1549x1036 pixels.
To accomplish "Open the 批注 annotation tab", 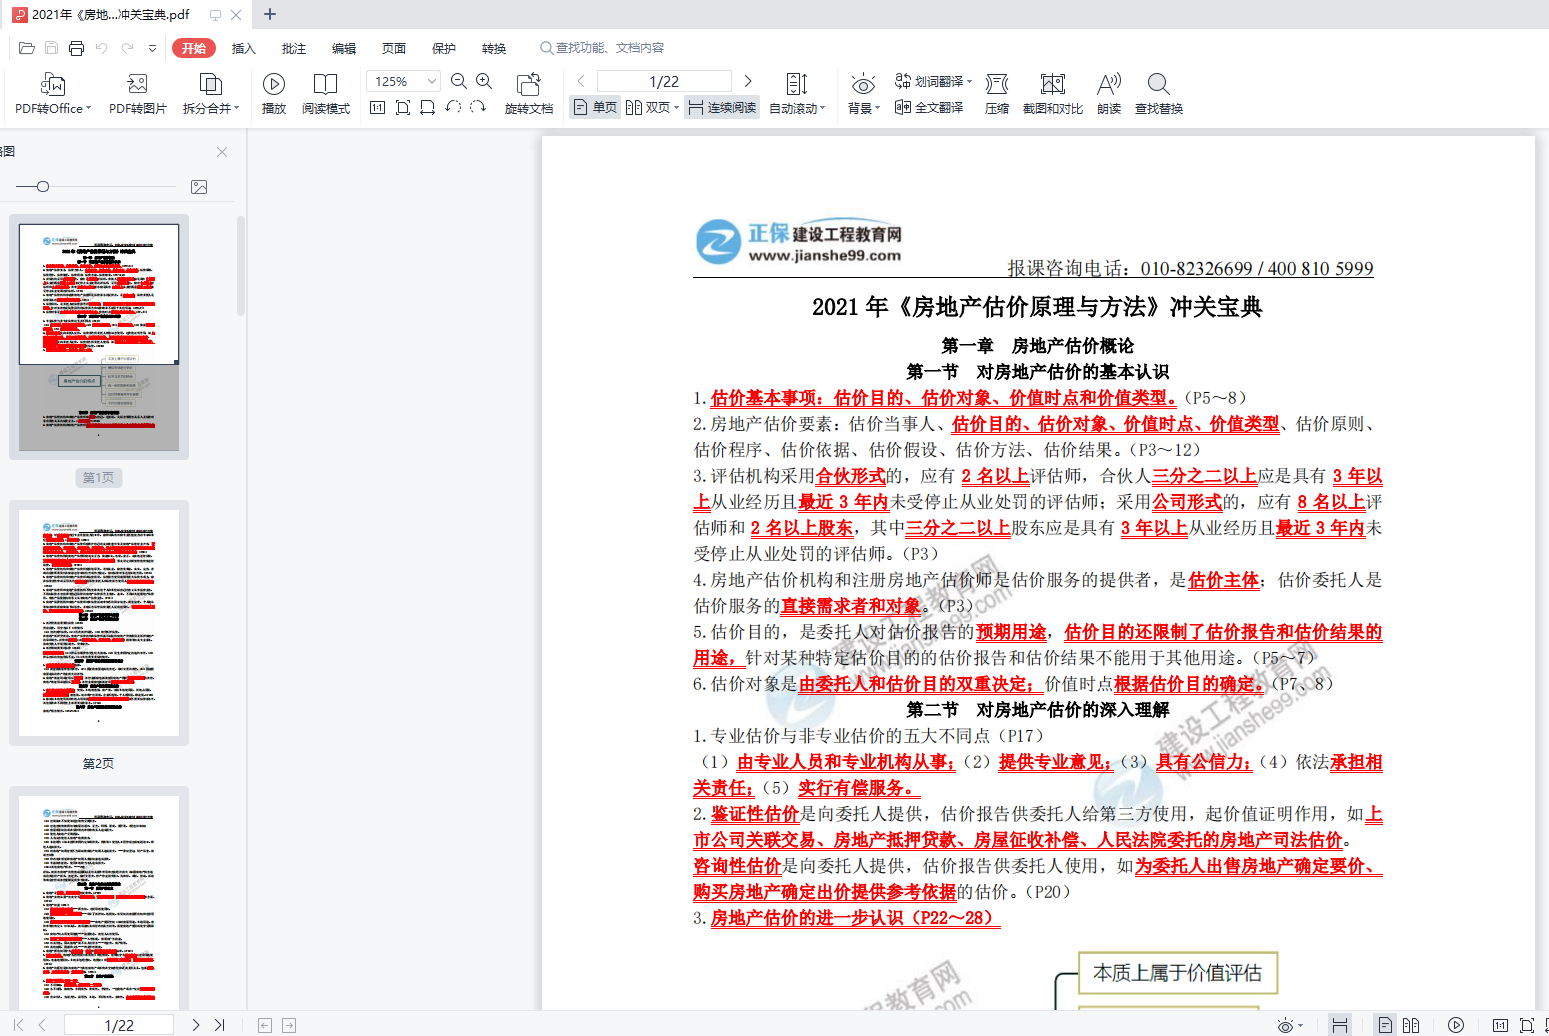I will tap(293, 47).
